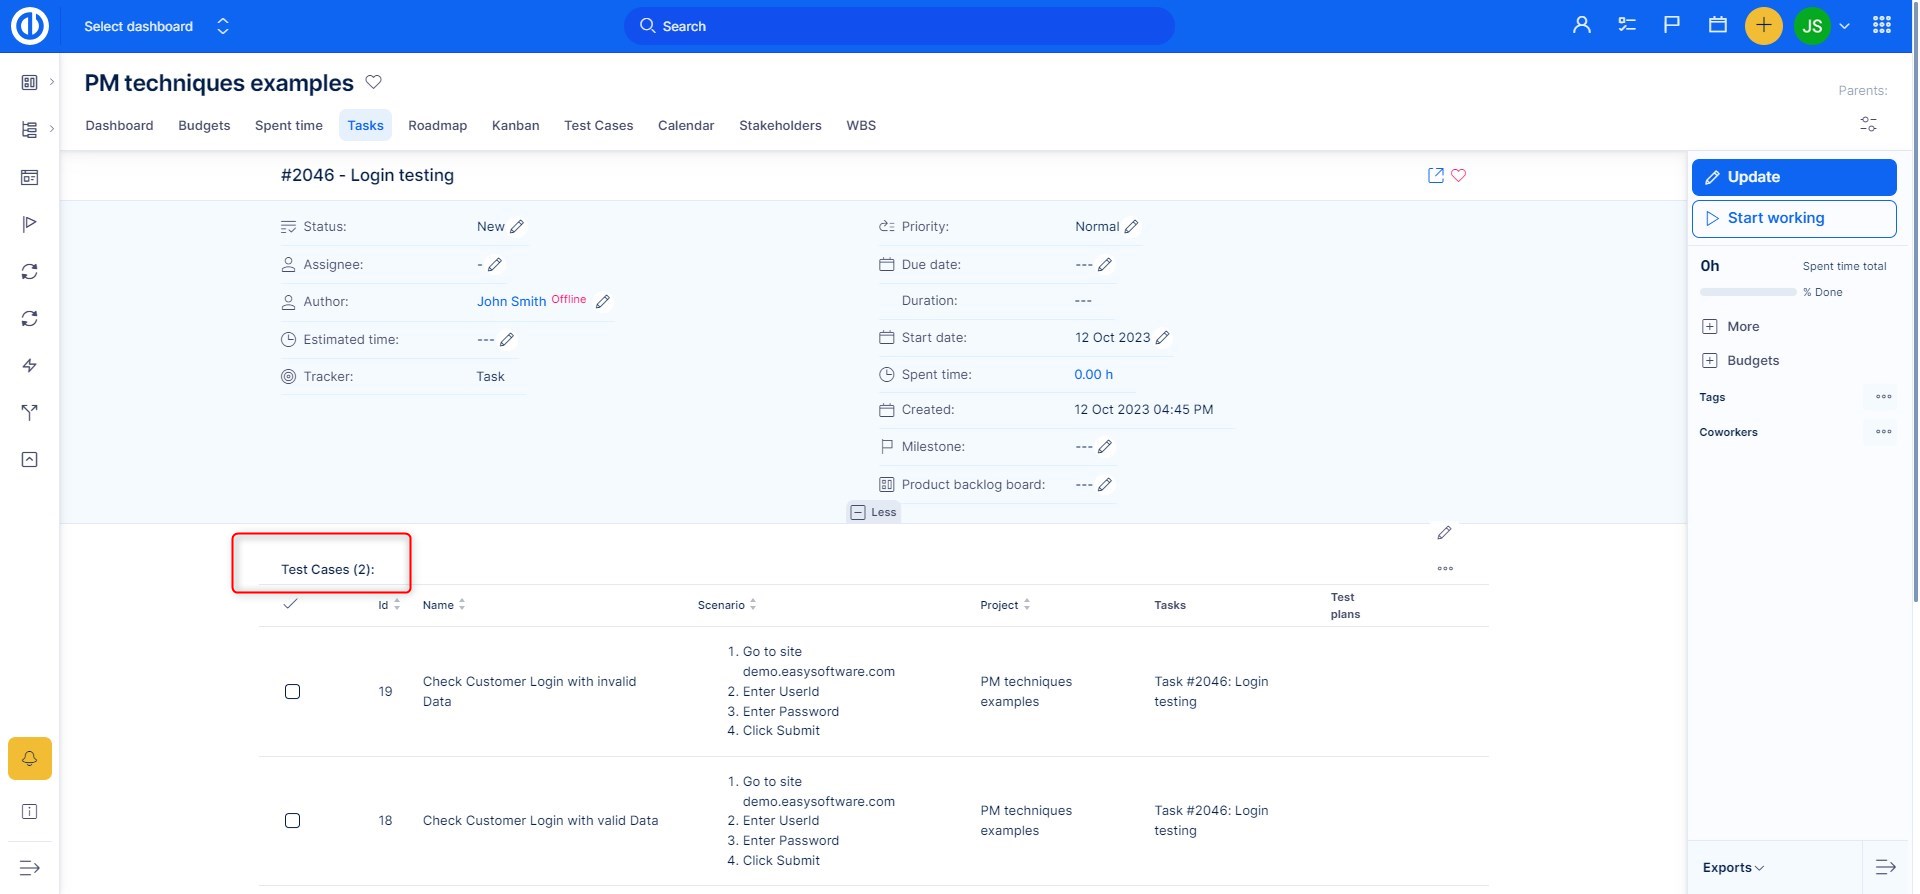
Task: Click the top Search input field
Action: (x=900, y=26)
